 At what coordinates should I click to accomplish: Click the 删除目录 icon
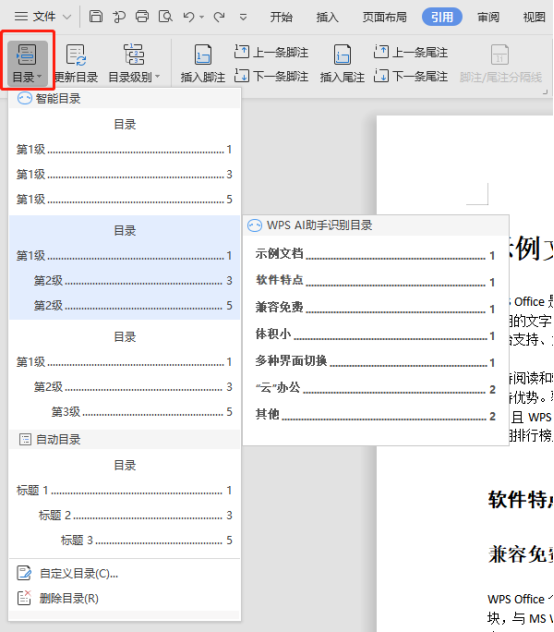(24, 598)
